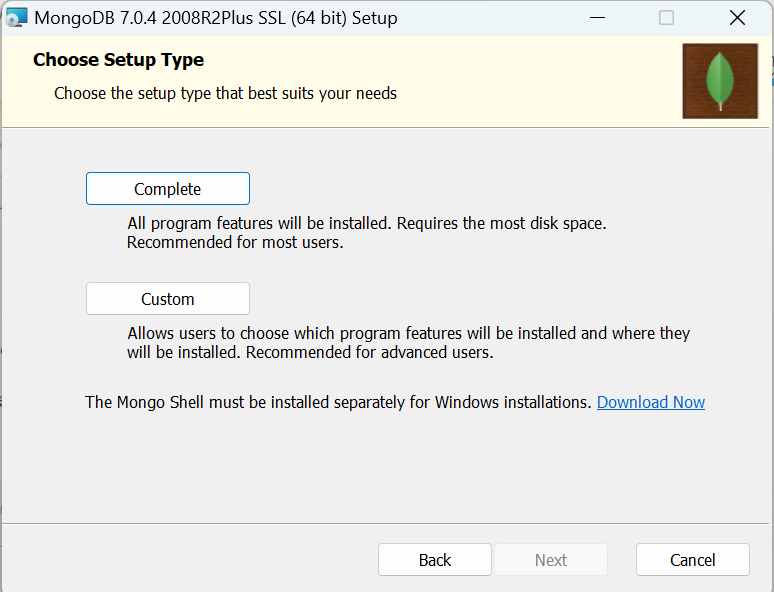Click the MongoDB green leaf logo
Viewport: 774px width, 592px height.
tap(719, 81)
